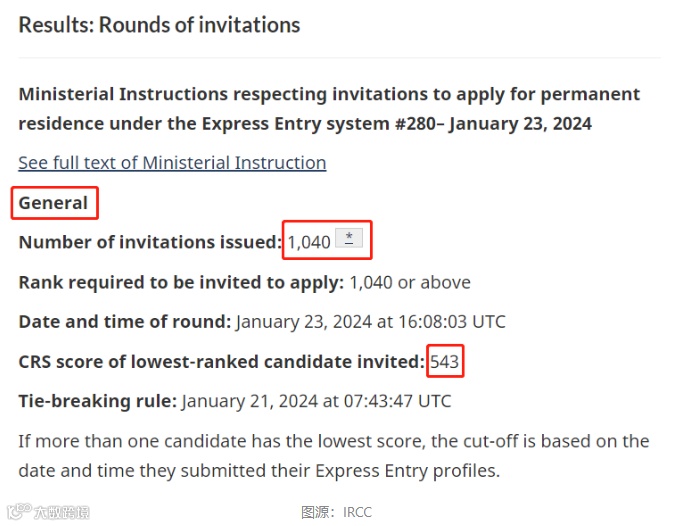The height and width of the screenshot is (526, 680).
Task: Click the "Number of invitations issued" label
Action: click(149, 242)
